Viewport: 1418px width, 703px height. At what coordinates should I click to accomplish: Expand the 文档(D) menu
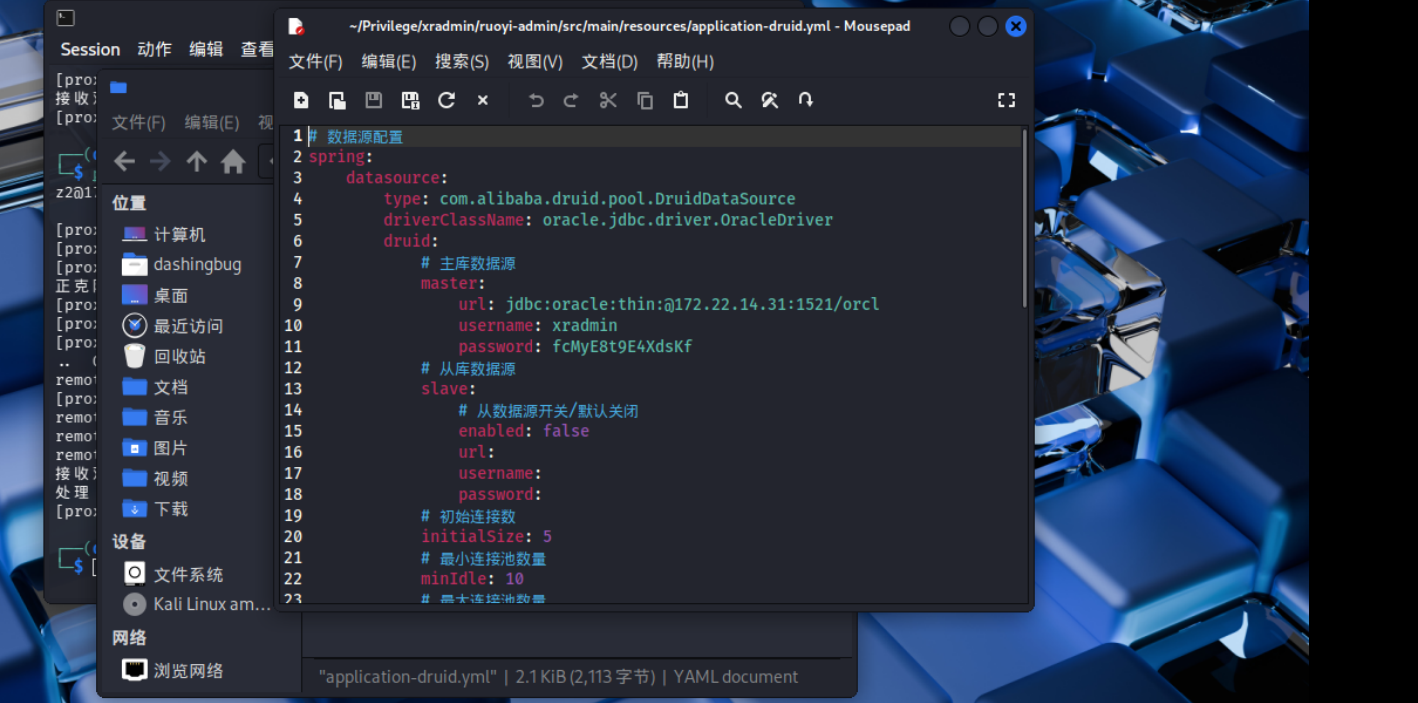609,62
